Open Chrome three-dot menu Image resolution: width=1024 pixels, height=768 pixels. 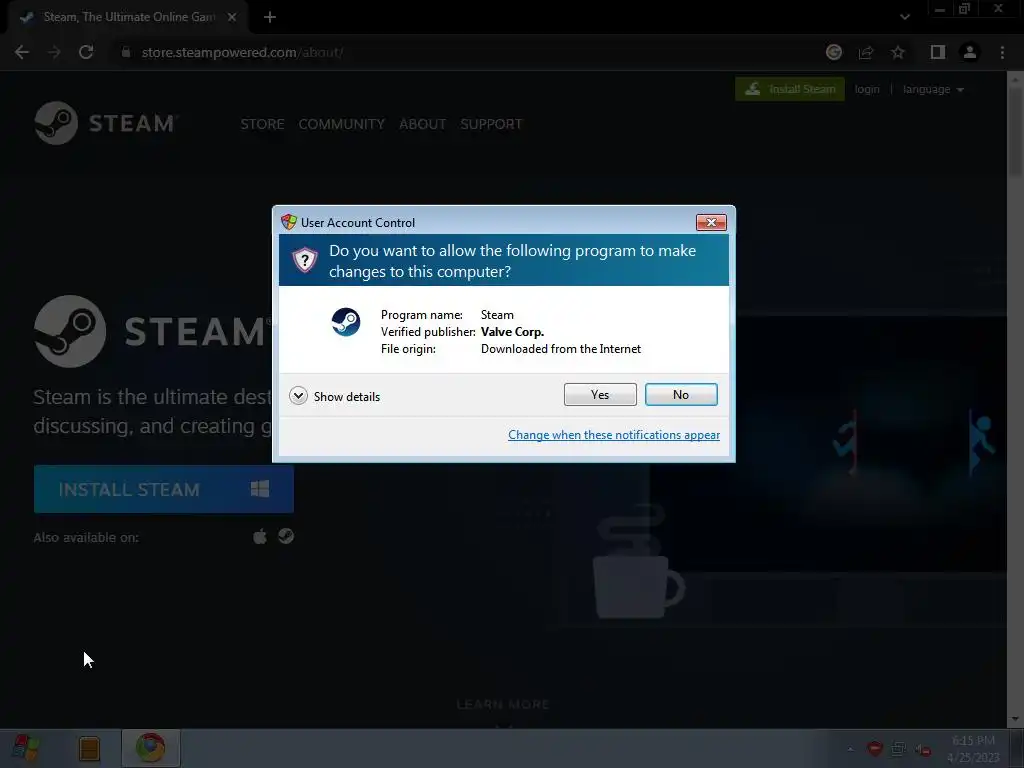click(1002, 52)
